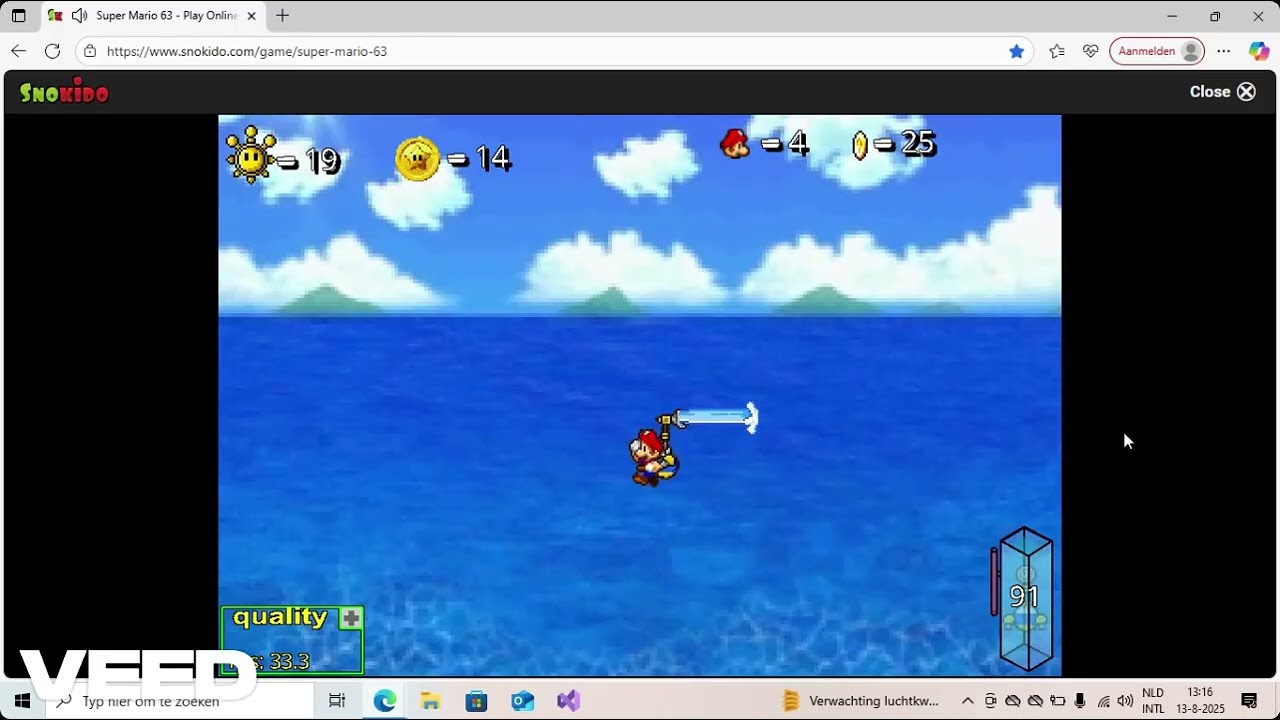
Task: Open File Explorer from the taskbar
Action: [430, 701]
